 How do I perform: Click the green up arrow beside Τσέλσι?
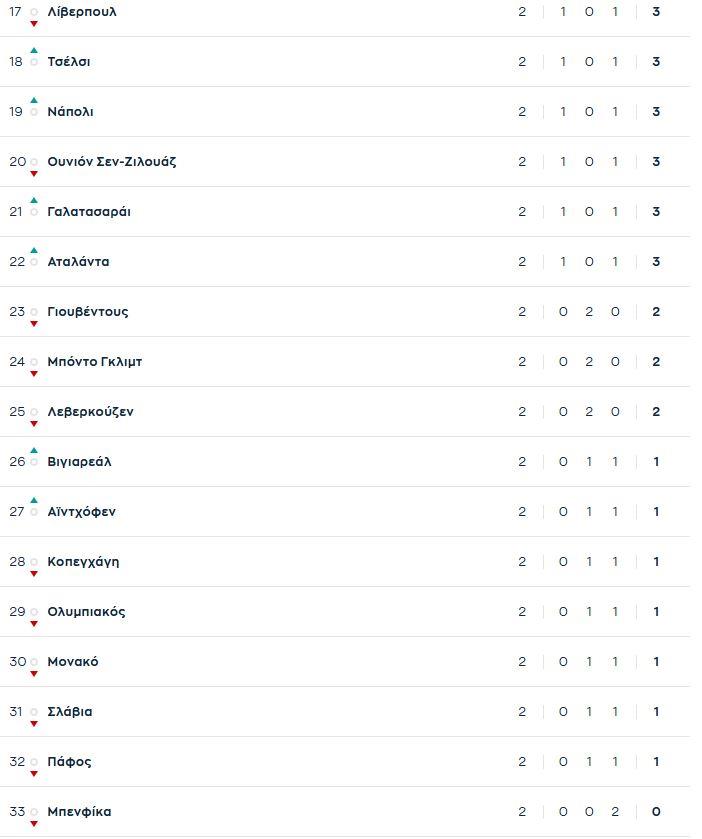coord(34,50)
